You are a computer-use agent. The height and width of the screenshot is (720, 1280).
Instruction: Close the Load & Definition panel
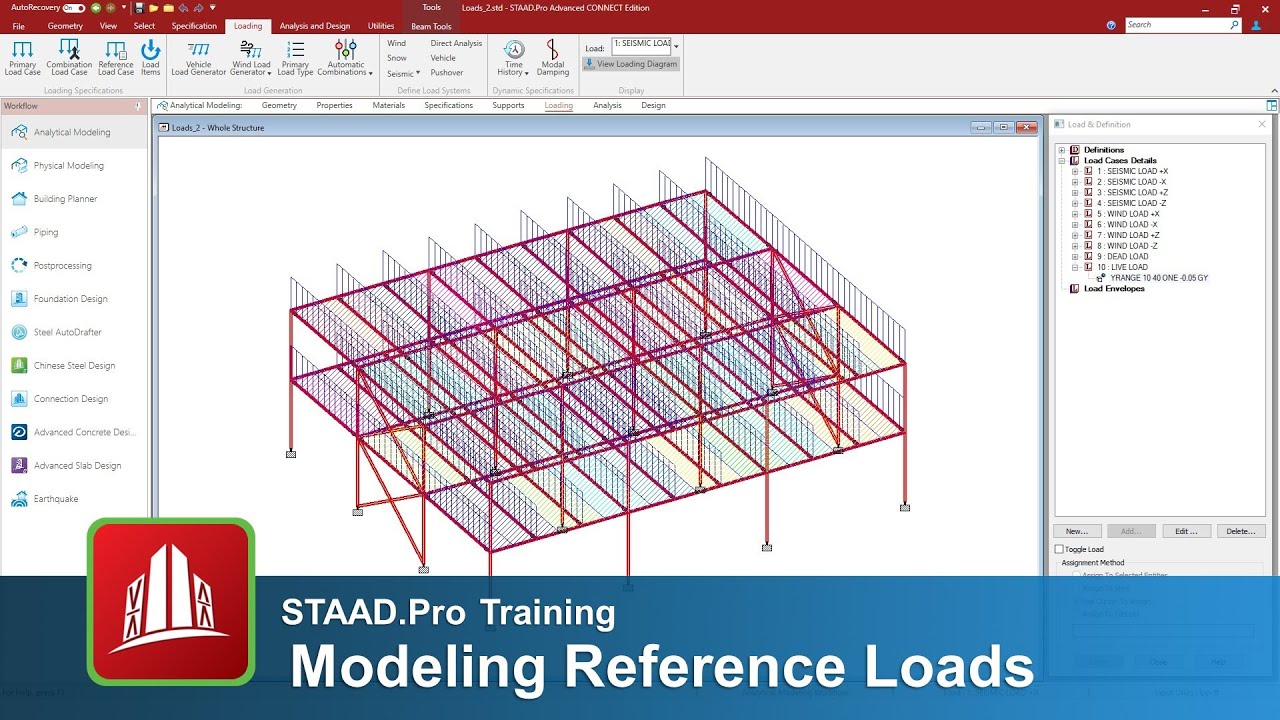(1261, 124)
